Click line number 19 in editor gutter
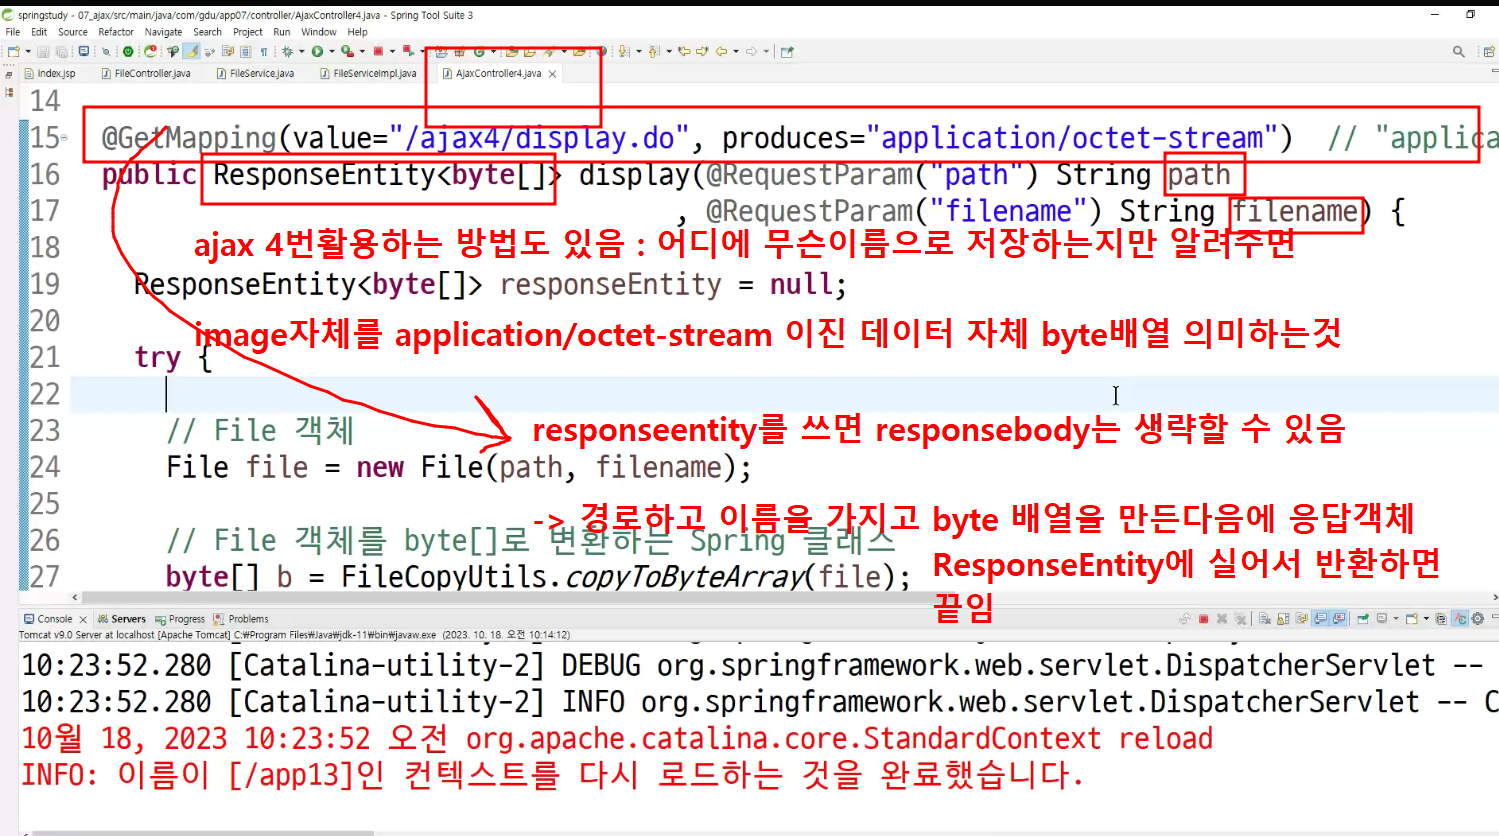 pyautogui.click(x=44, y=284)
